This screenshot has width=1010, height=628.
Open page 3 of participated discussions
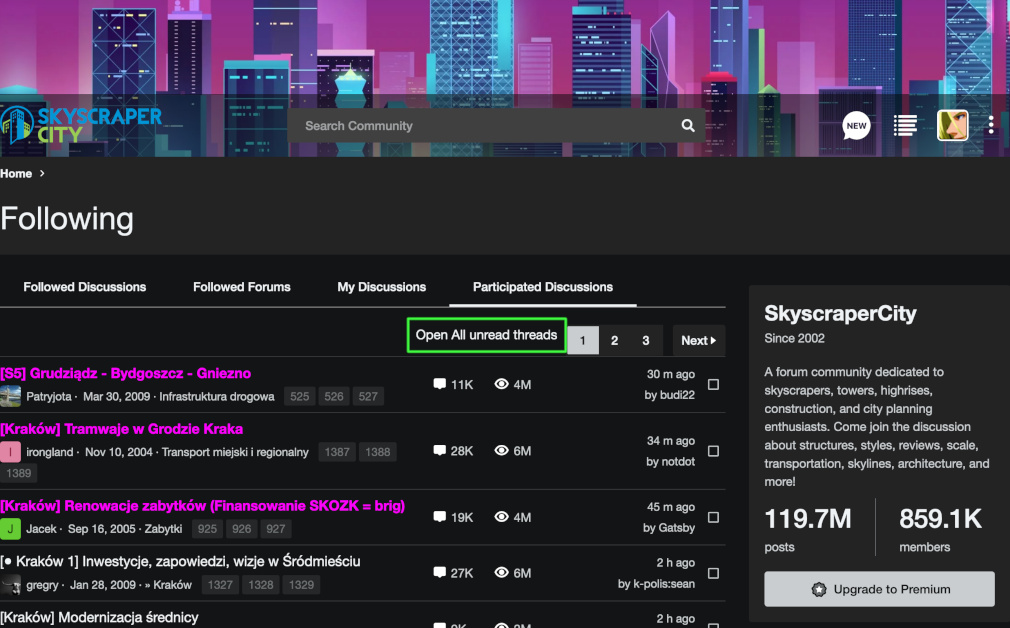click(x=647, y=340)
